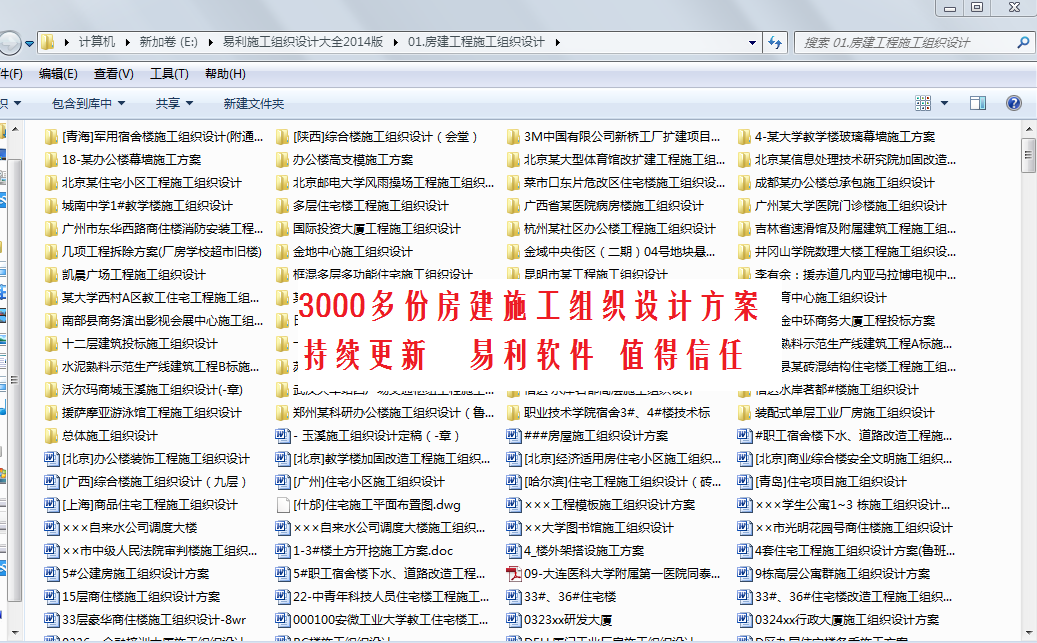Open the view options dropdown arrow
The image size is (1037, 643).
pyautogui.click(x=945, y=103)
